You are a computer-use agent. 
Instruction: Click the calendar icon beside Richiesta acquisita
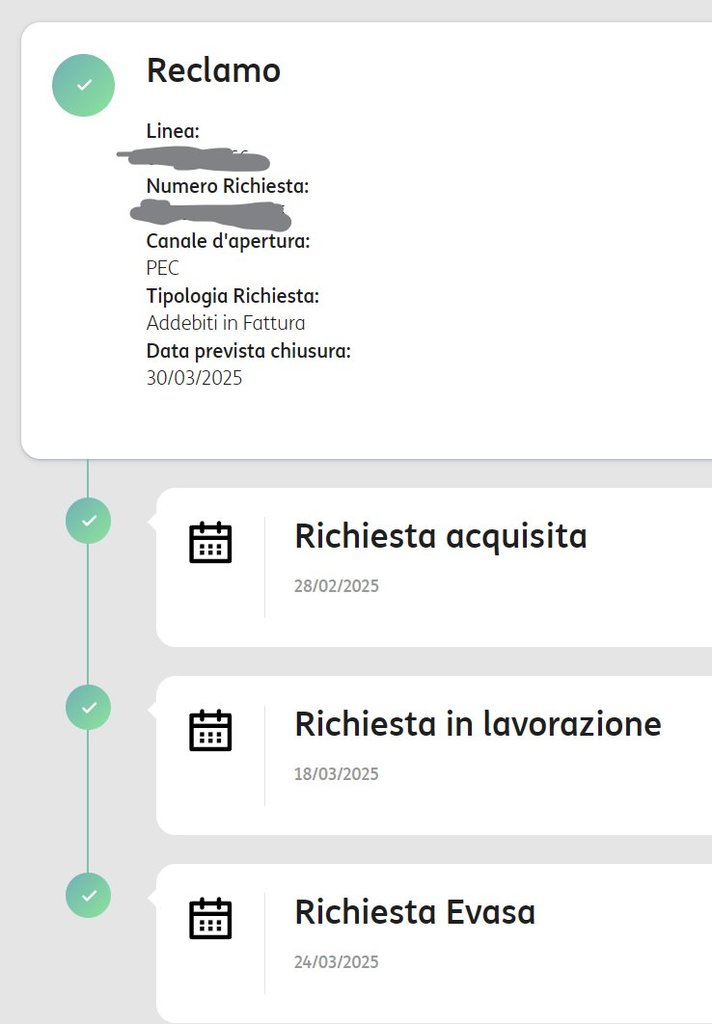(x=210, y=542)
